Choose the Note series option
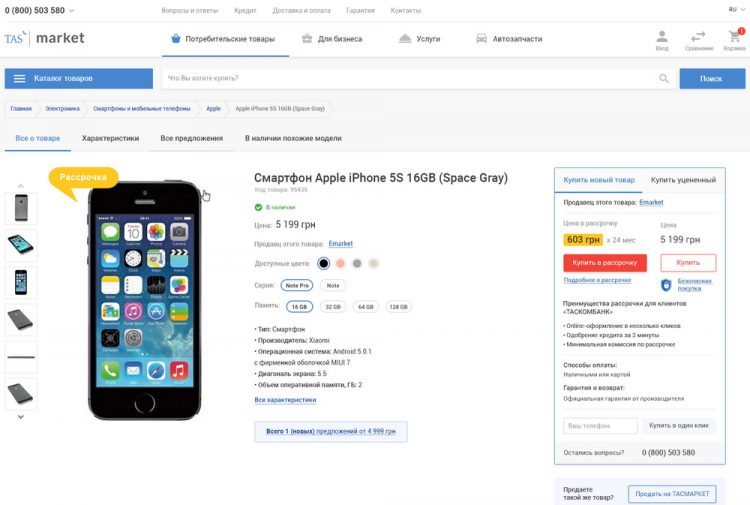 331,285
